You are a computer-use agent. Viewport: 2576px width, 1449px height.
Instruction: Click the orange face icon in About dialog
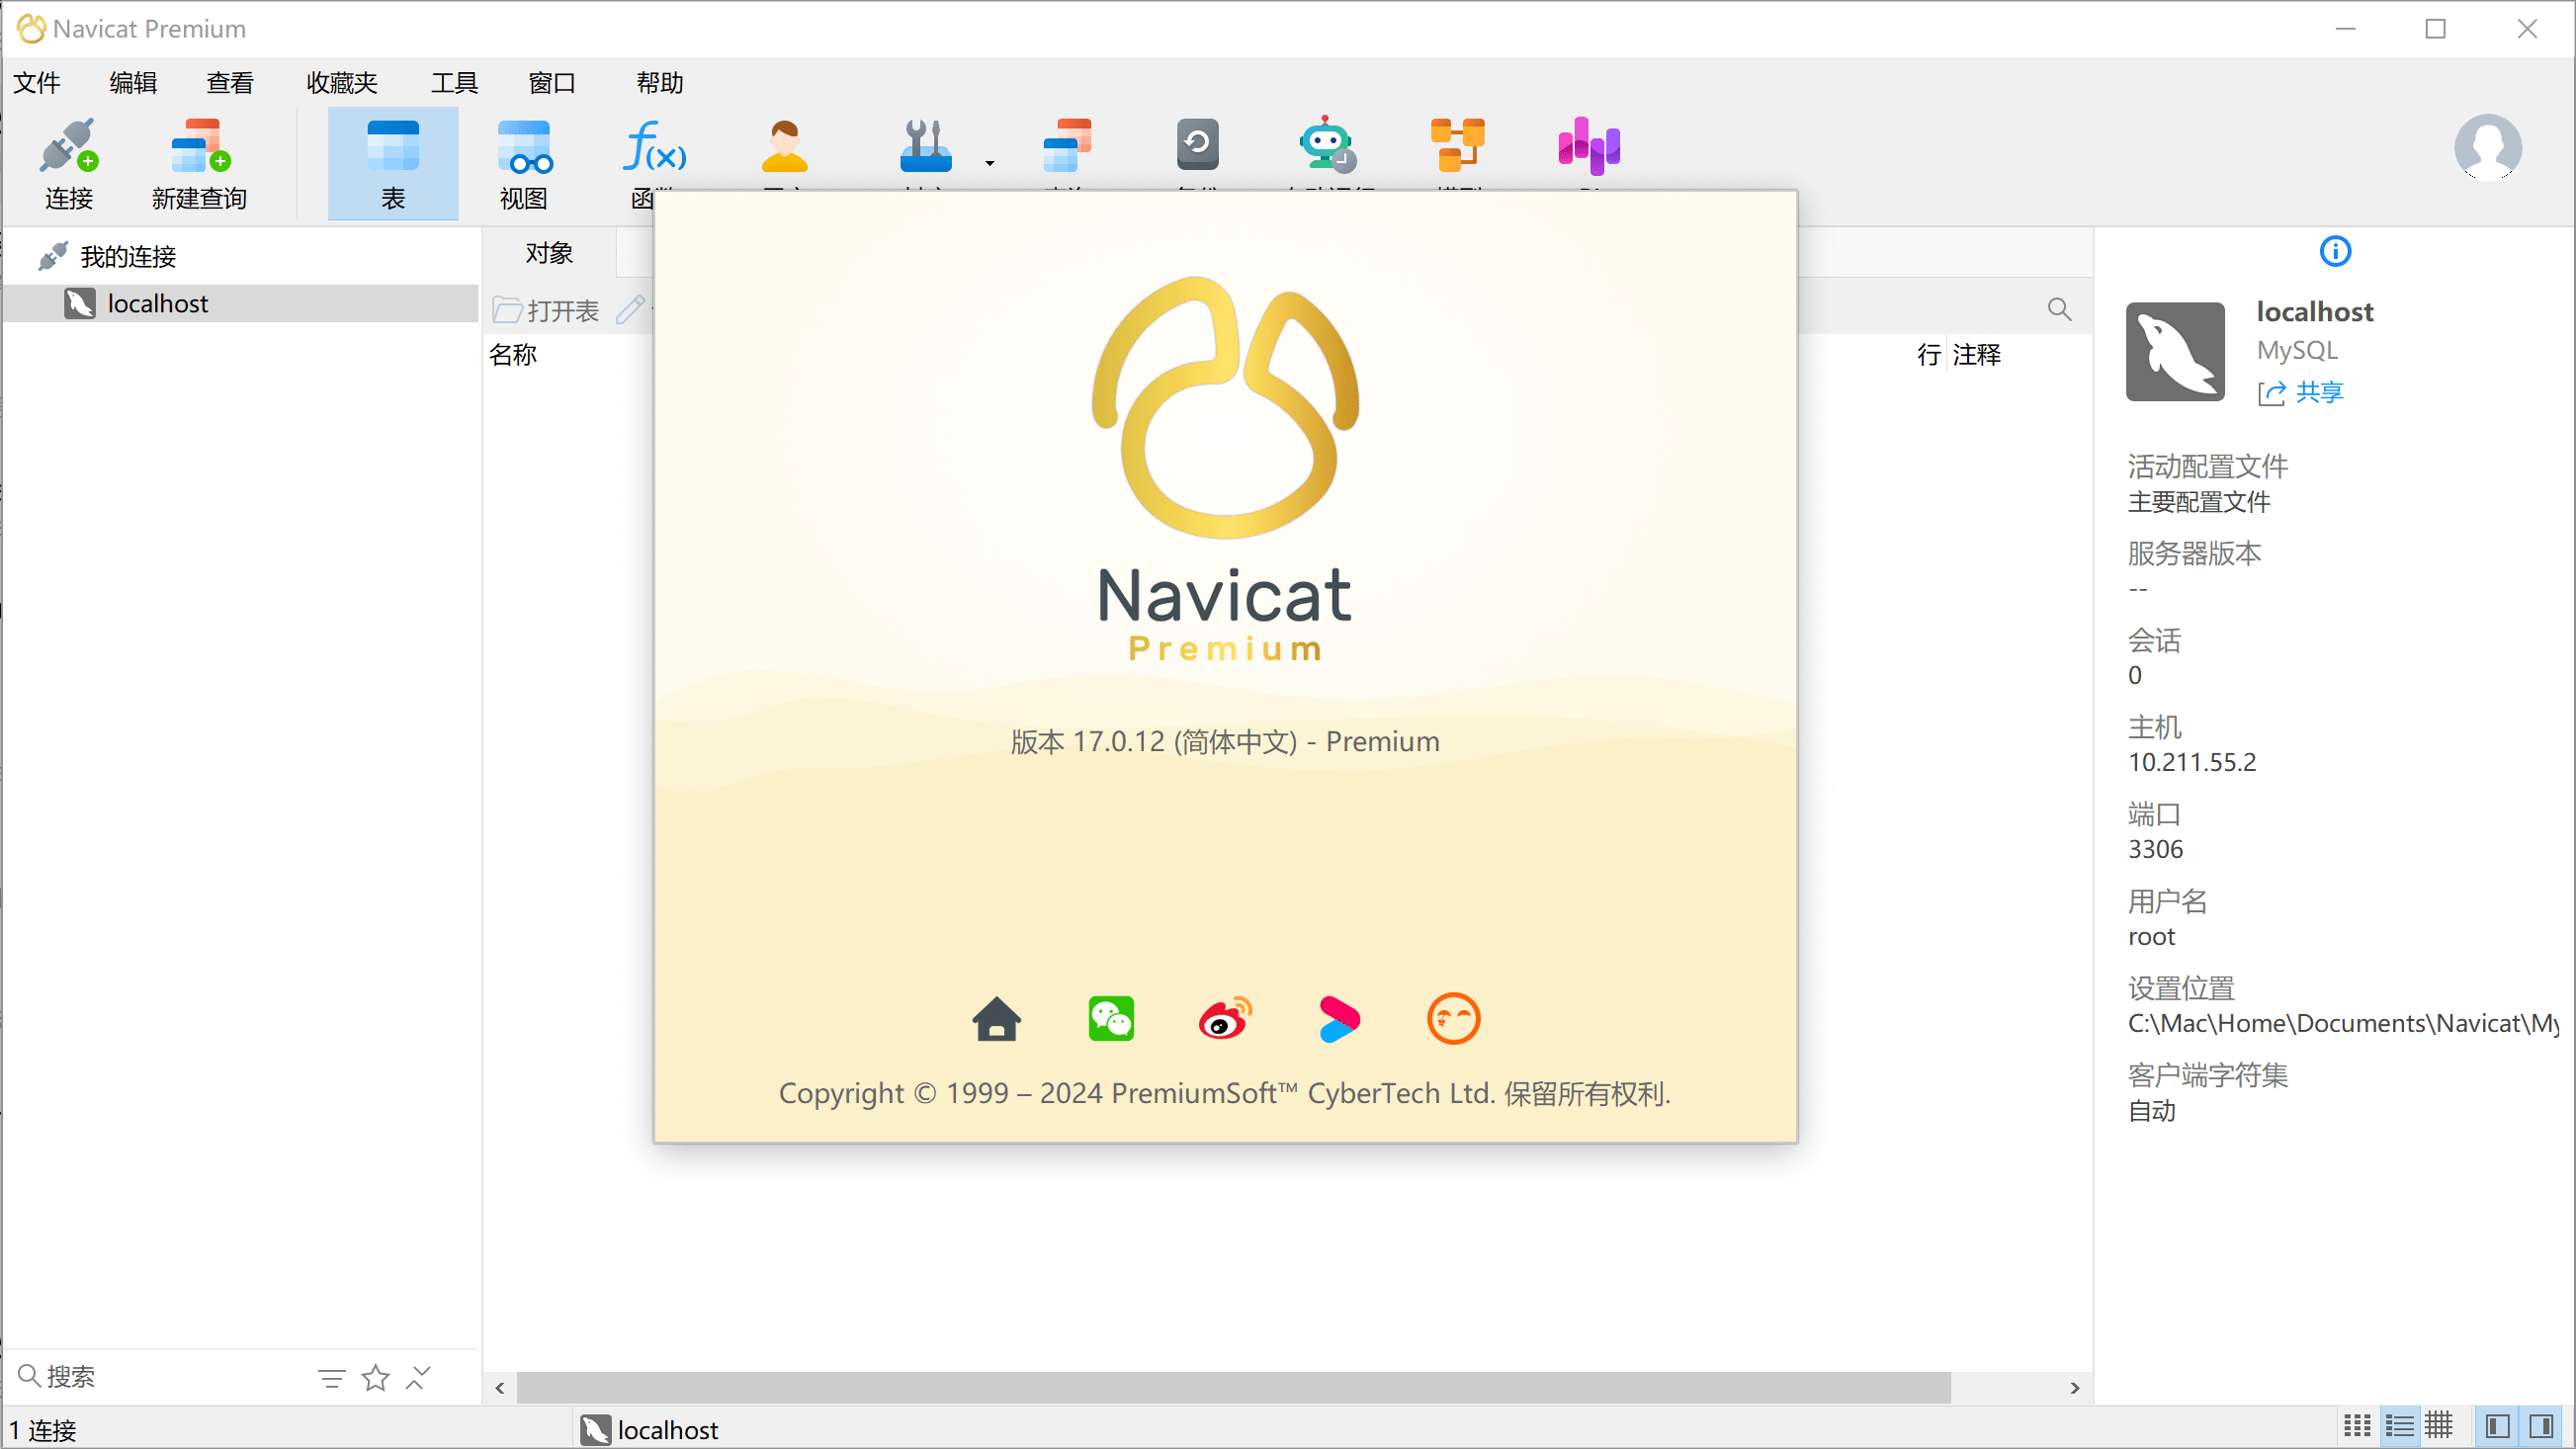(x=1453, y=1019)
